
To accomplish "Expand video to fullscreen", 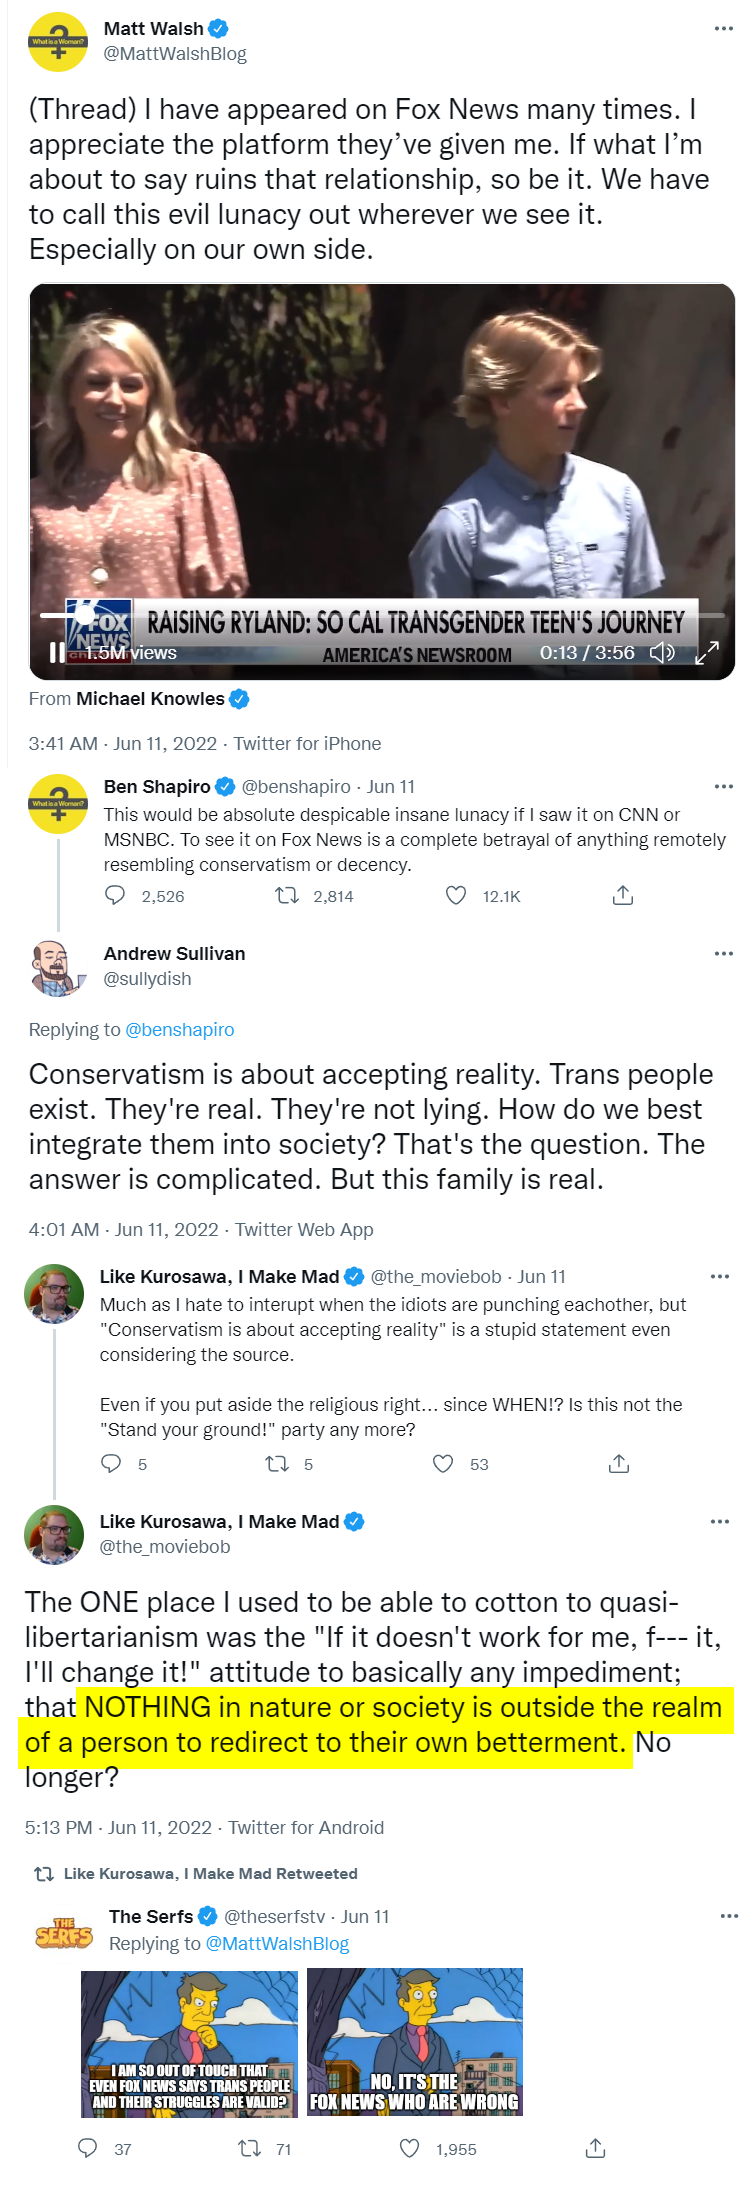I will [707, 653].
